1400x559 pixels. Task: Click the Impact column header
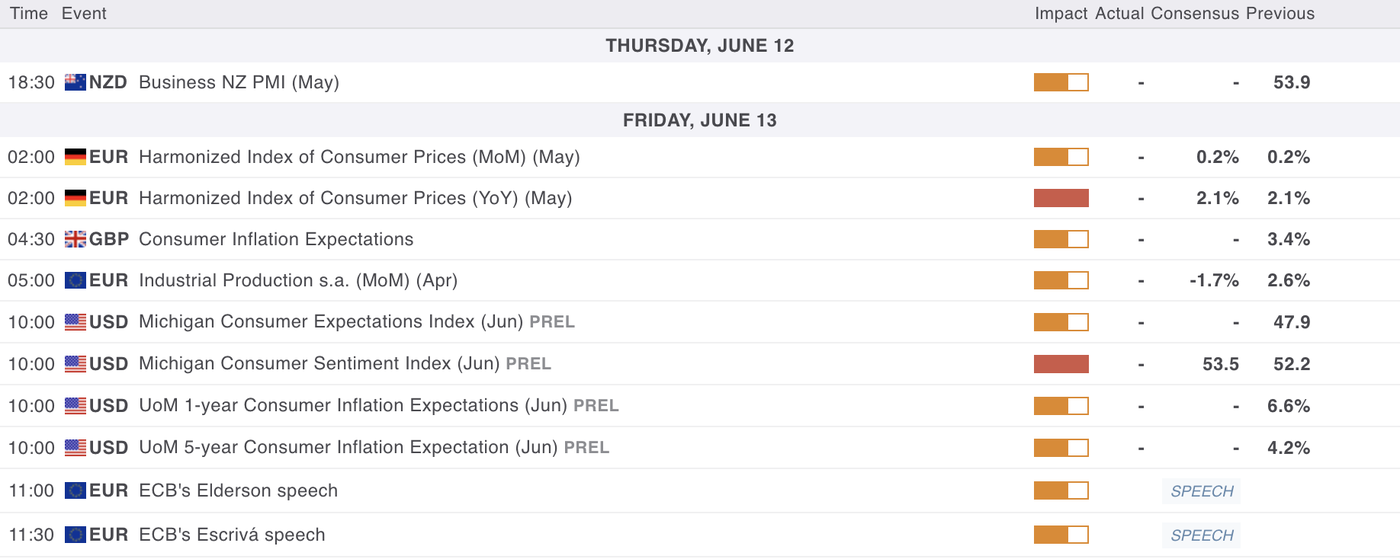(1061, 13)
